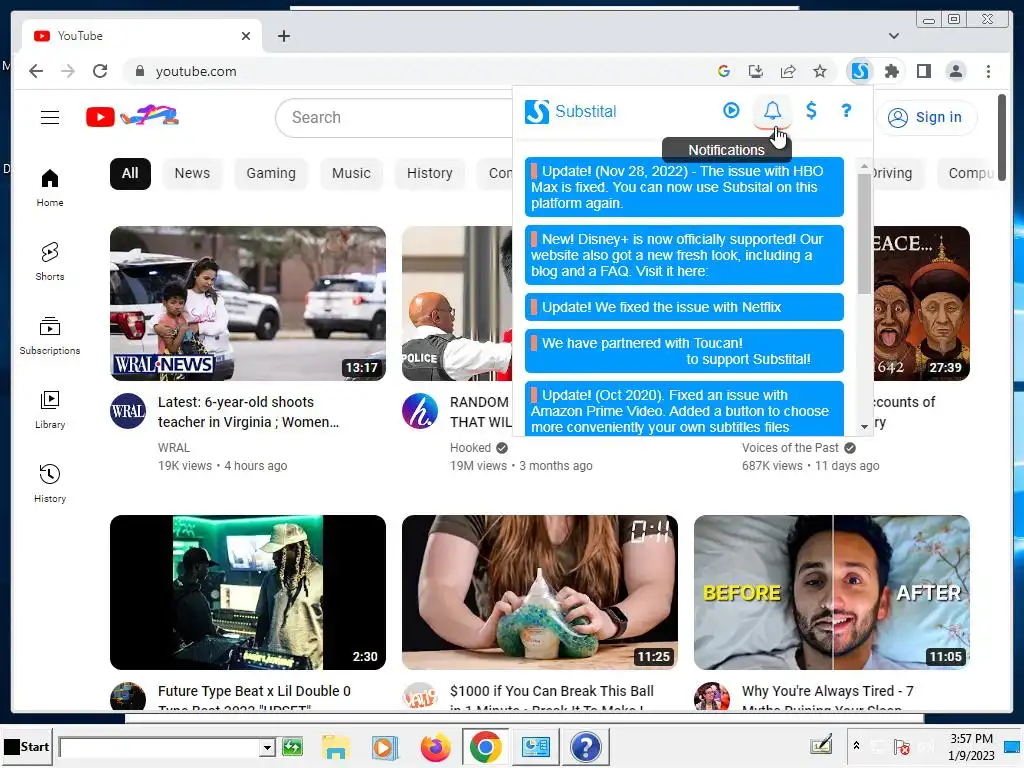
Task: Click the WRAL channel avatar
Action: pos(127,411)
